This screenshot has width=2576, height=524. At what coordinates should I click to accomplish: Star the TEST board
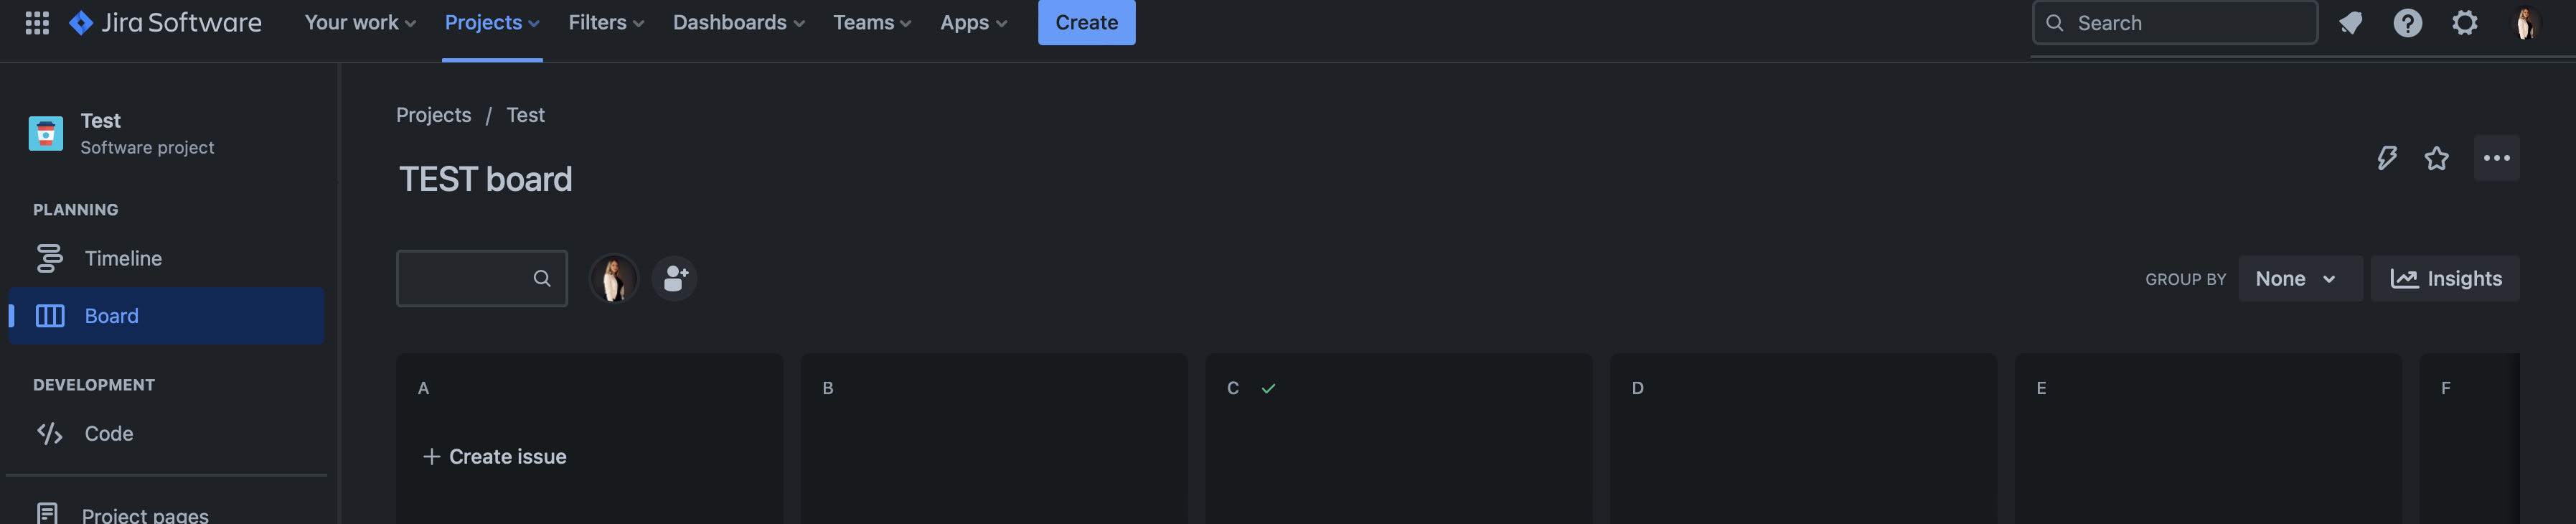coord(2437,158)
